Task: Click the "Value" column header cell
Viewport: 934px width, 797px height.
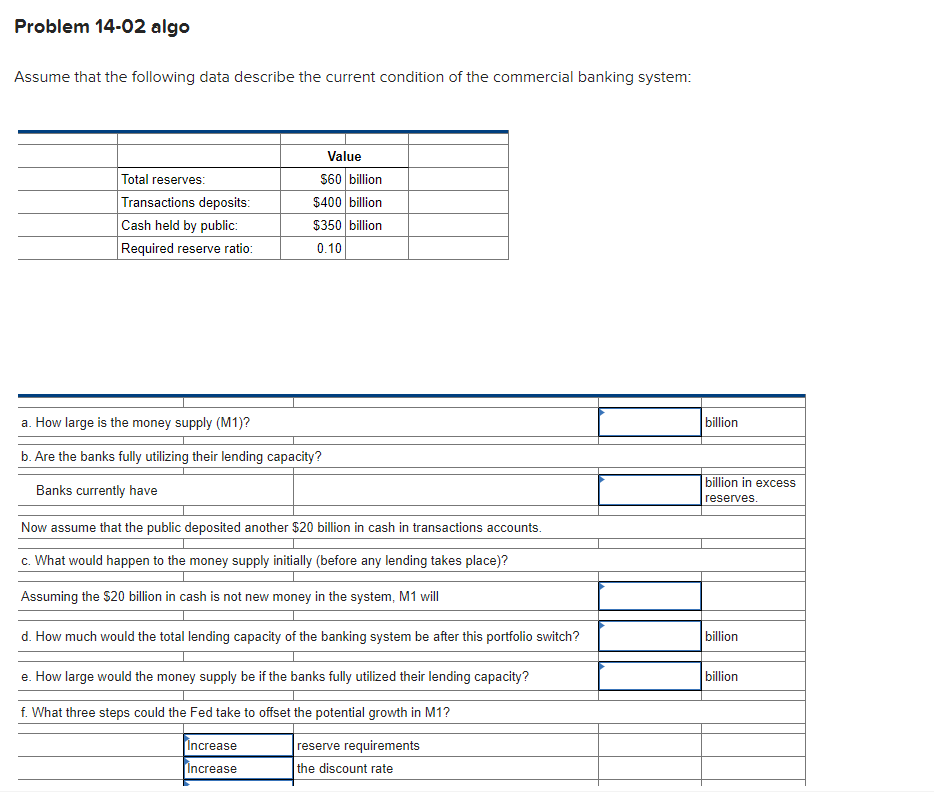Action: [x=344, y=156]
